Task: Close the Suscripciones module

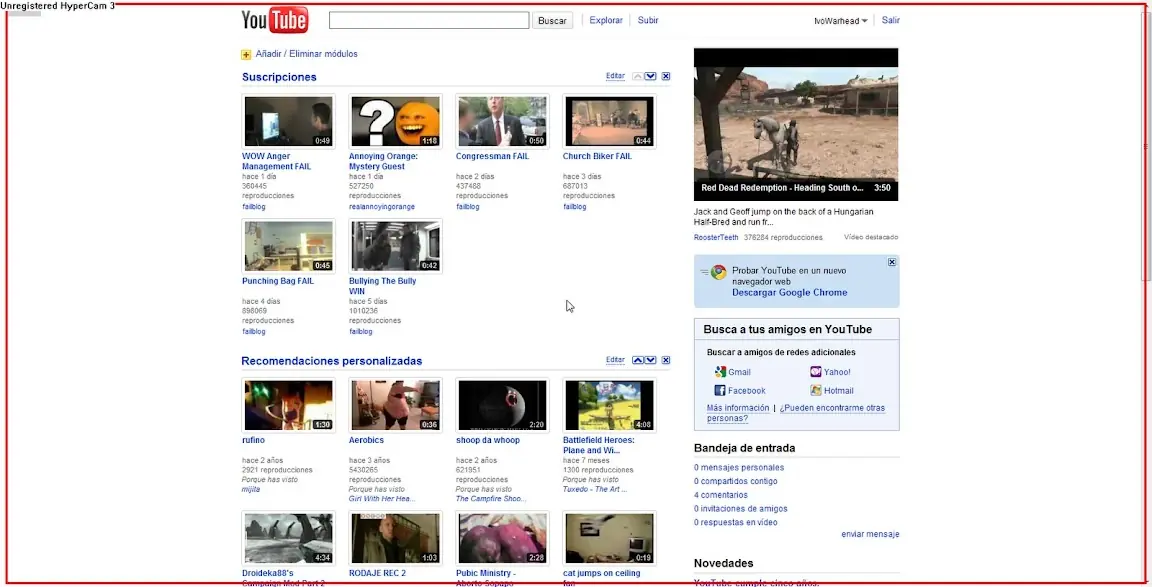Action: [x=666, y=77]
